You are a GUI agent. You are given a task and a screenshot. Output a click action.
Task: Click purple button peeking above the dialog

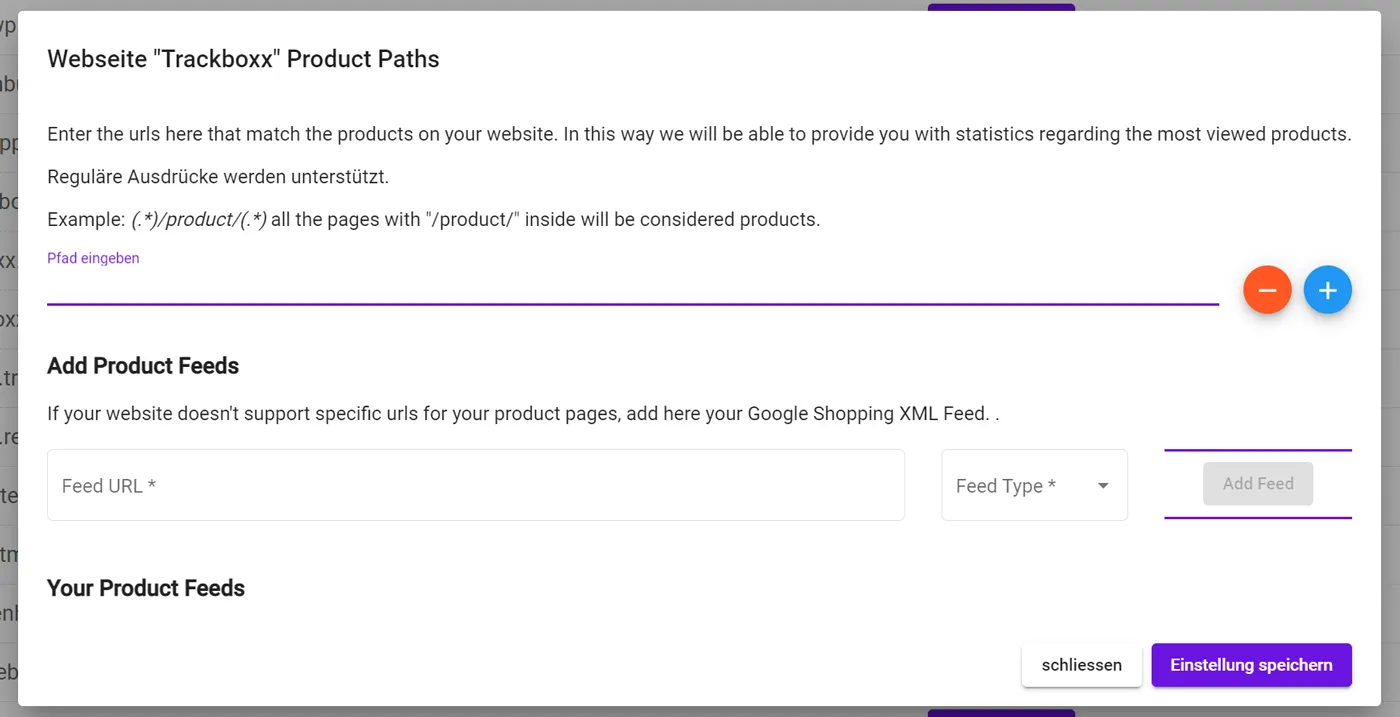tap(1001, 6)
